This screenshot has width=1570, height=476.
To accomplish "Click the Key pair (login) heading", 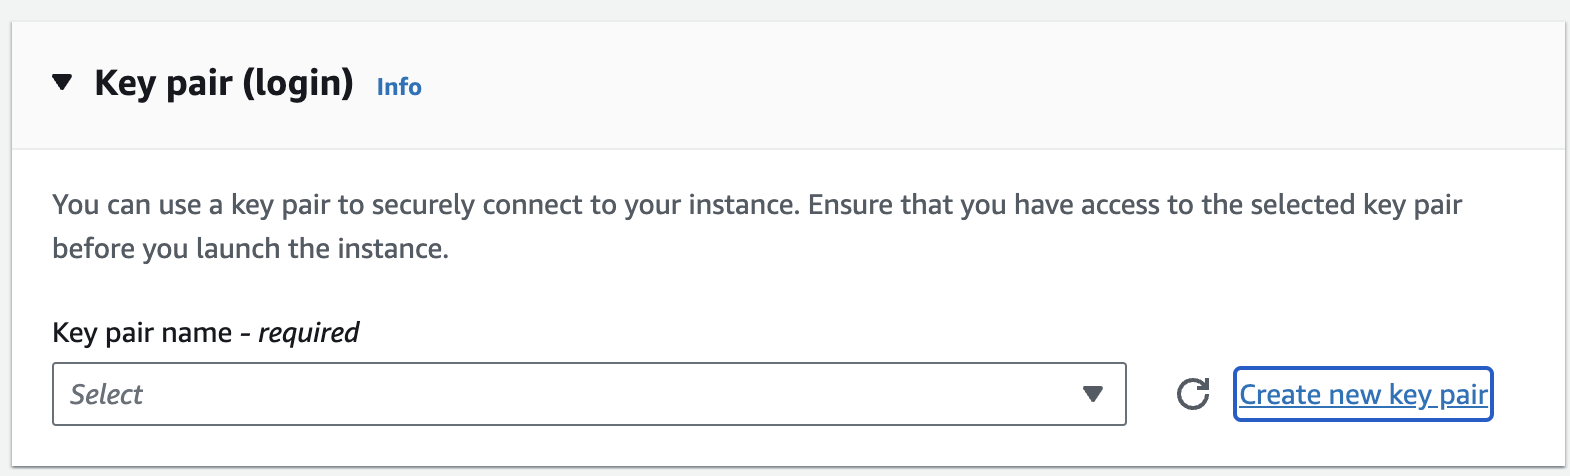I will (x=223, y=83).
